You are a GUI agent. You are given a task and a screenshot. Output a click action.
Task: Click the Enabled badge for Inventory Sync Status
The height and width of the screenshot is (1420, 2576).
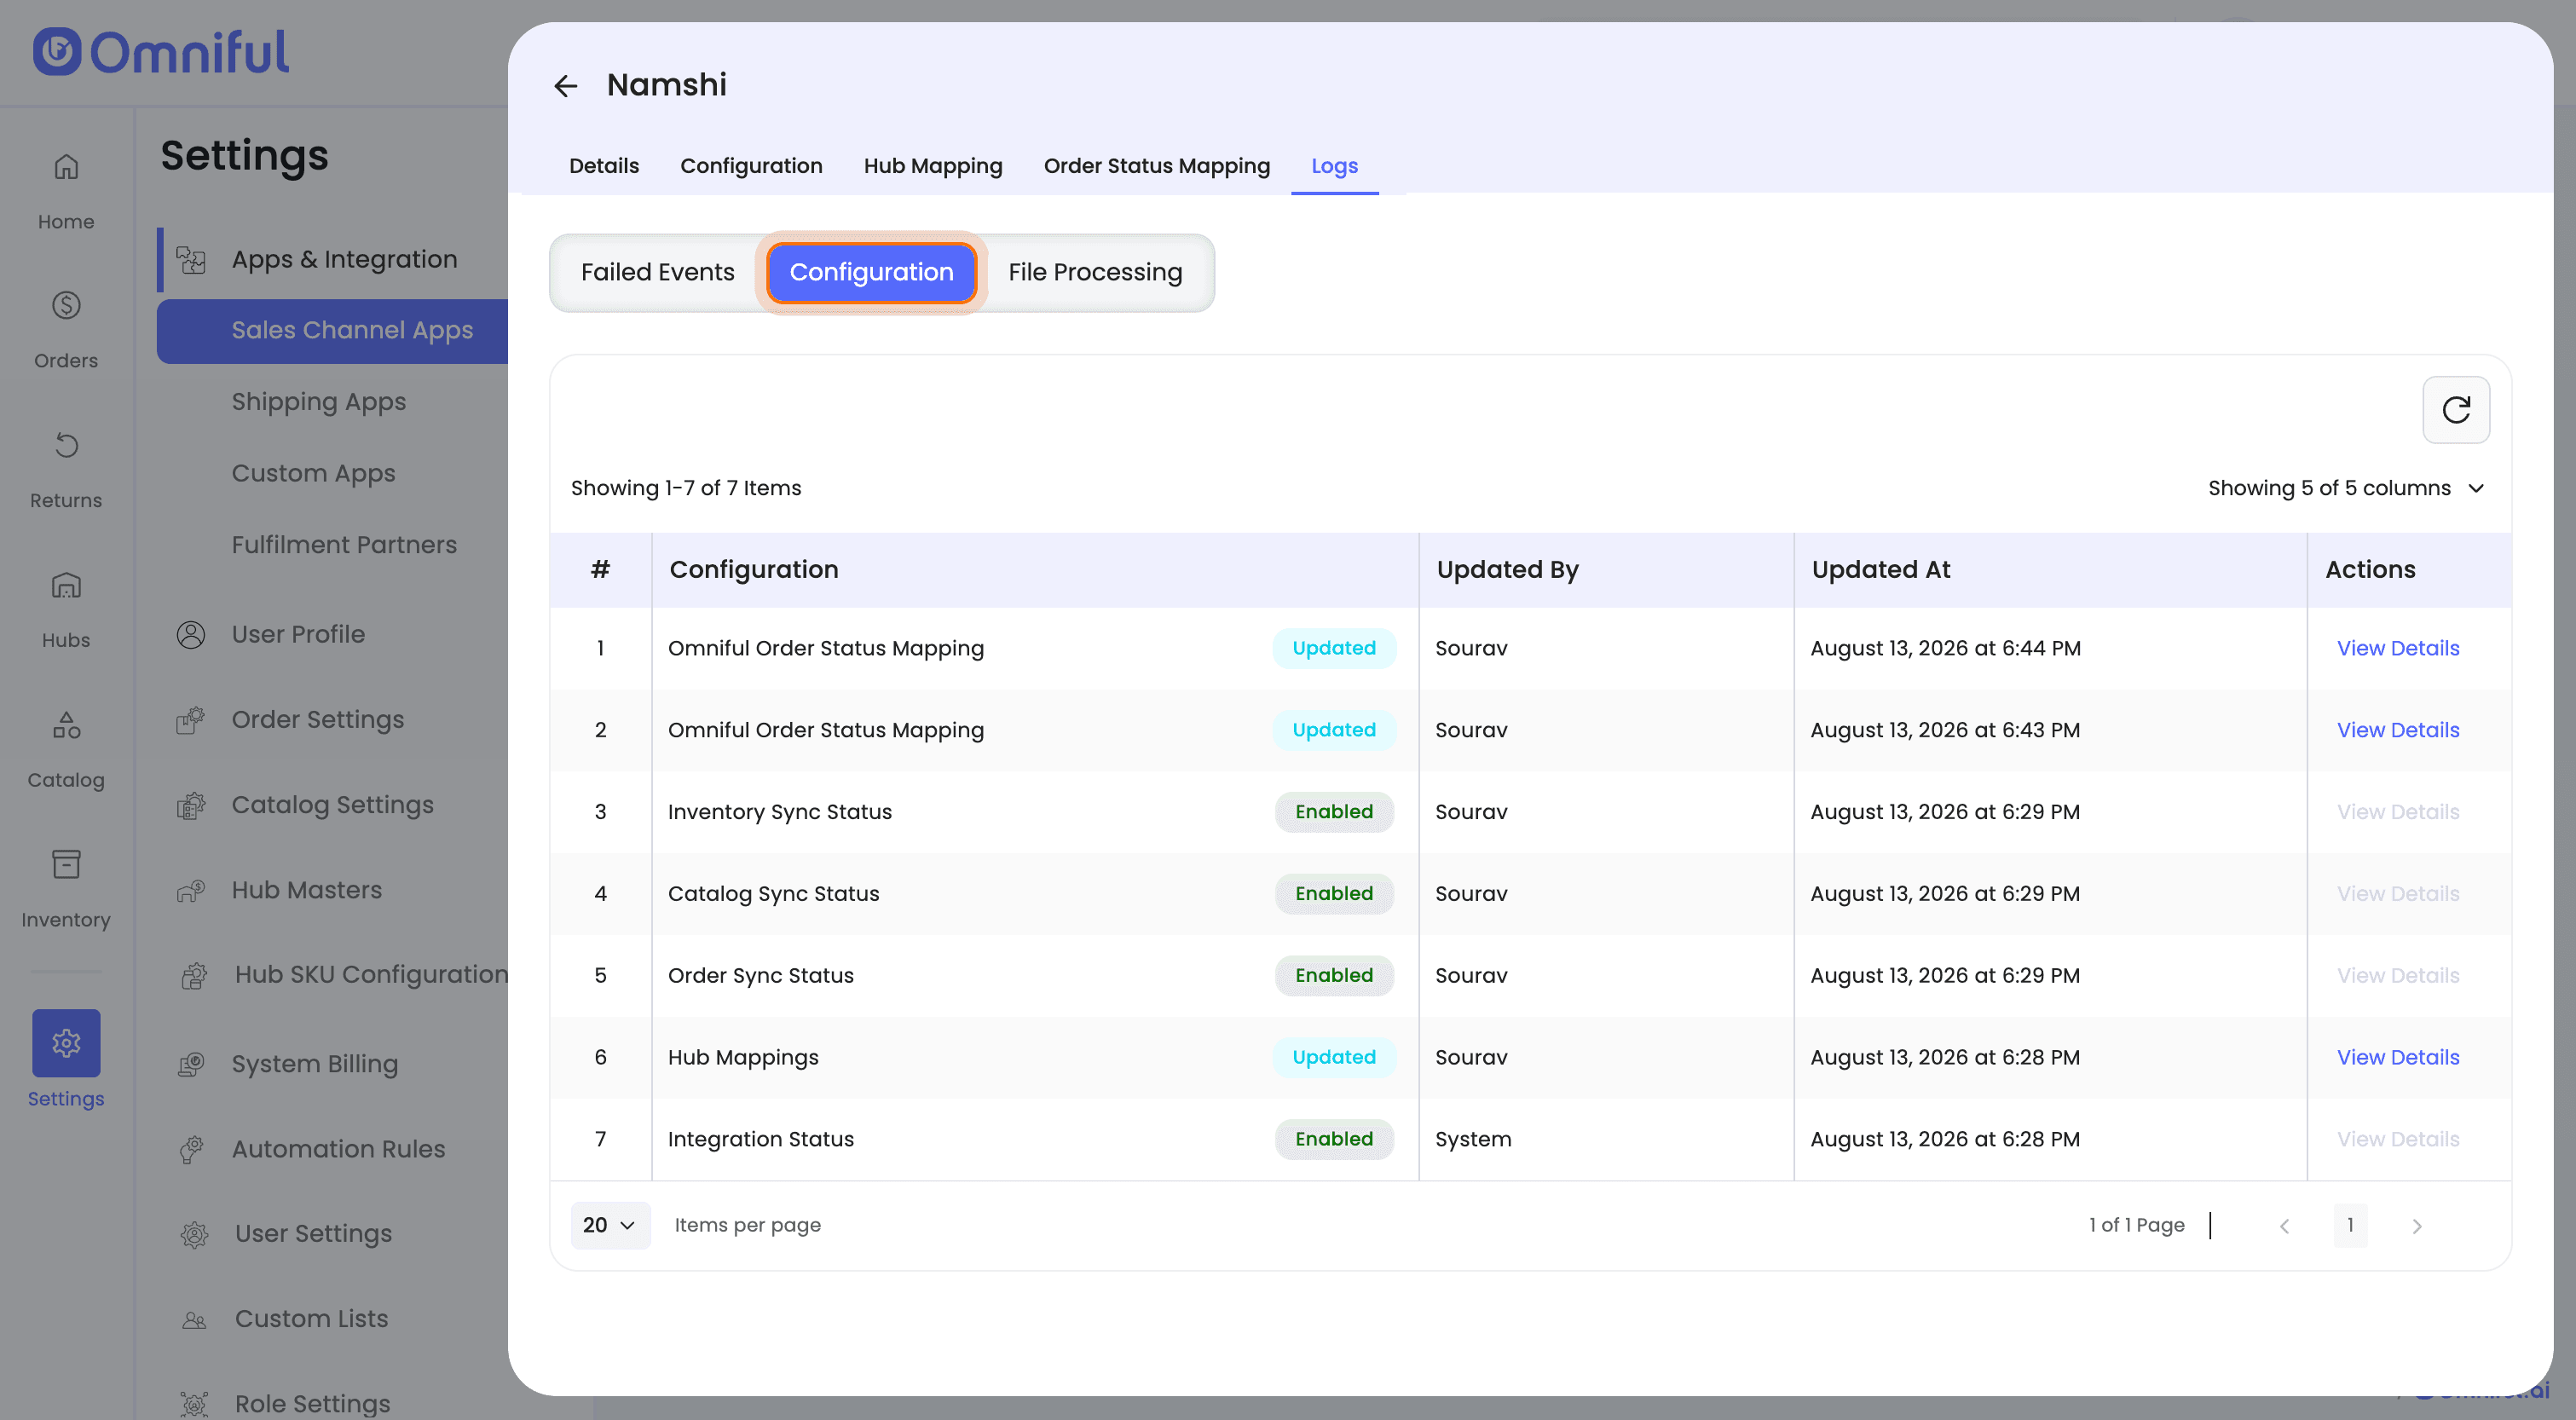(1334, 812)
